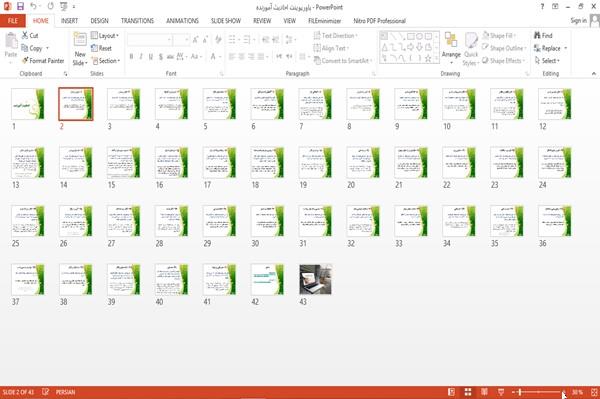Open the Font size combo box
600x399 pixels.
click(x=181, y=39)
